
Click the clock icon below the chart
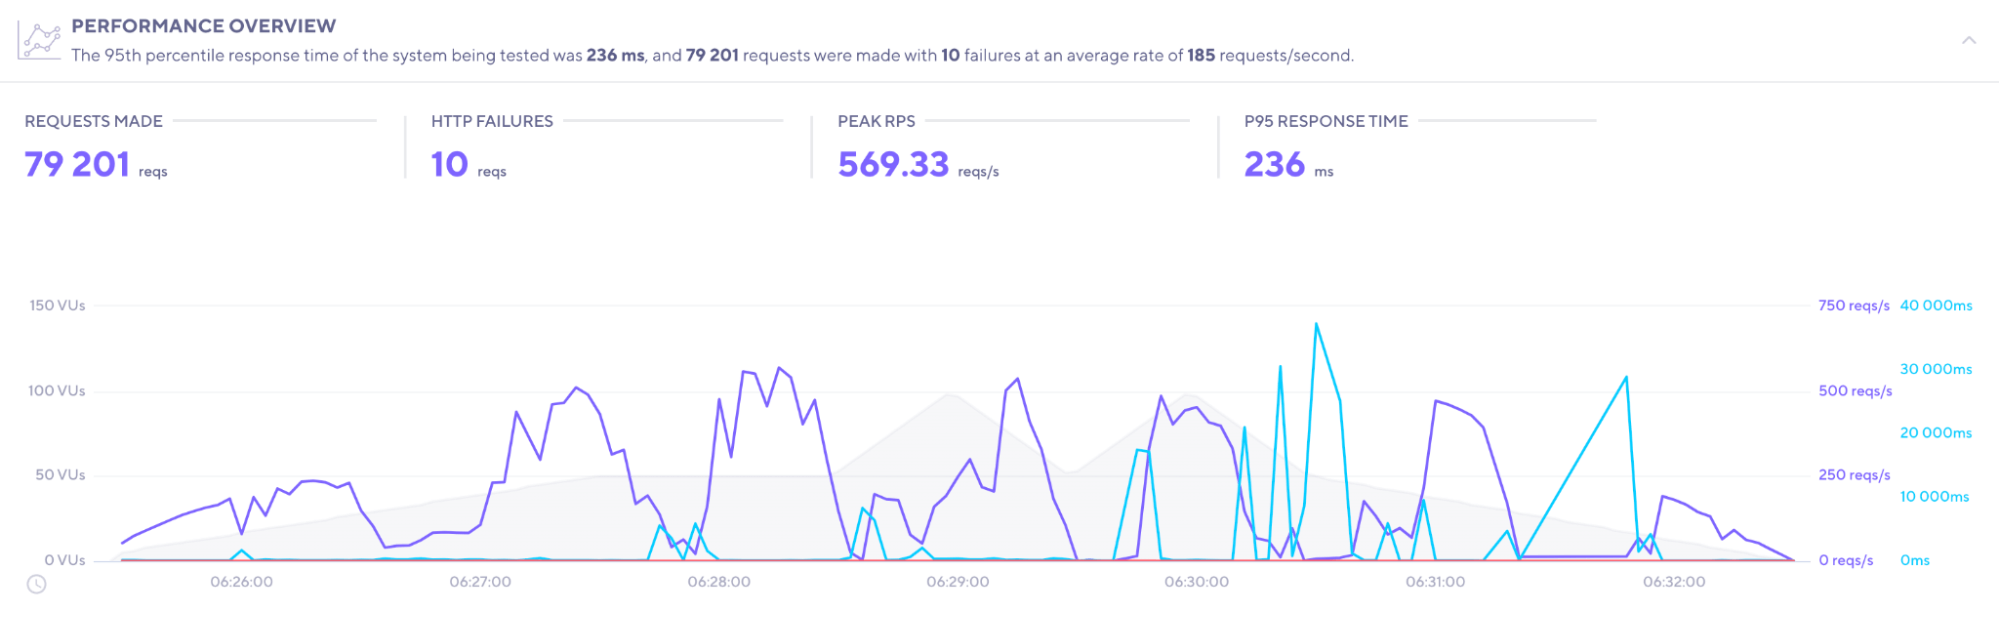pos(36,584)
